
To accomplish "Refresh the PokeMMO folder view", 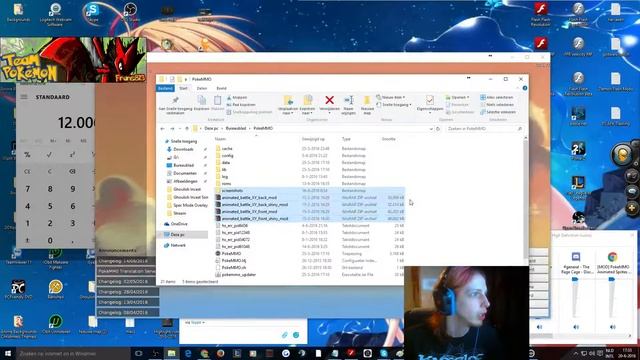I will [438, 129].
